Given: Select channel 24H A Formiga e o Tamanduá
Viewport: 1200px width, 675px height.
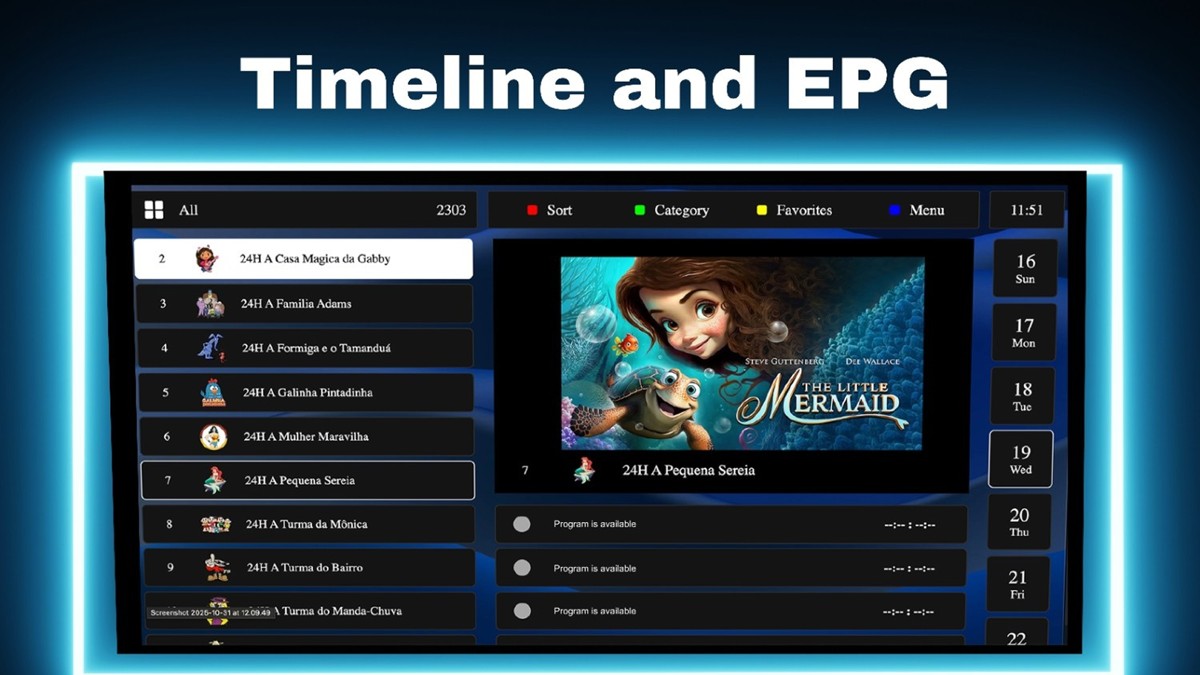Looking at the screenshot, I should [305, 348].
